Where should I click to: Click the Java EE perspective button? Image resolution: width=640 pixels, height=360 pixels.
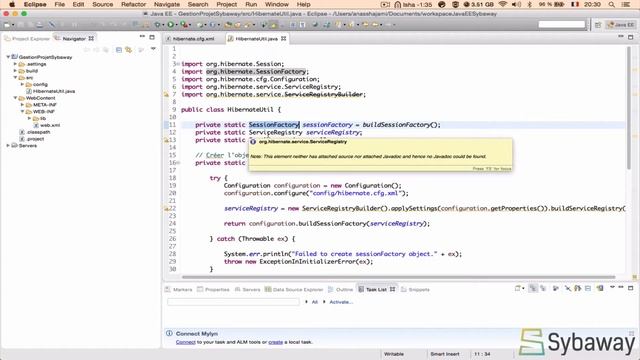pos(620,25)
